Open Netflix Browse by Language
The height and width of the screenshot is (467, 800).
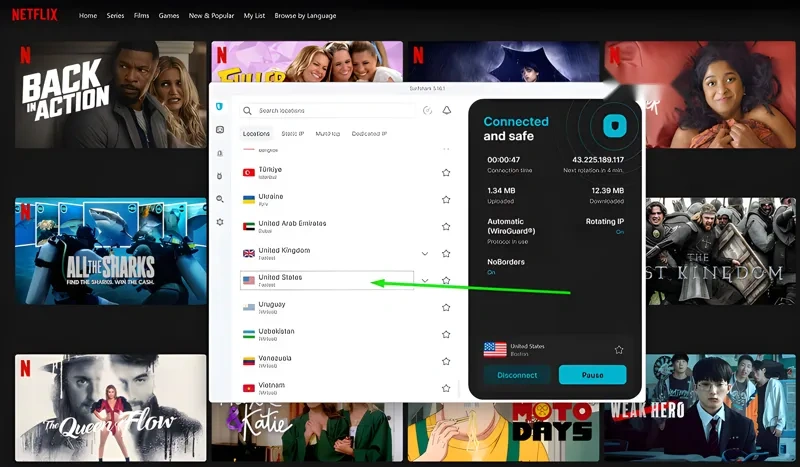tap(305, 16)
